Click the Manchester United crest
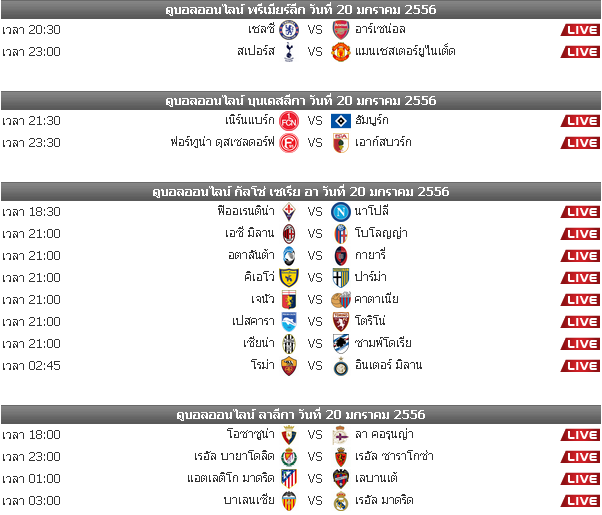The image size is (602, 515). (x=341, y=52)
